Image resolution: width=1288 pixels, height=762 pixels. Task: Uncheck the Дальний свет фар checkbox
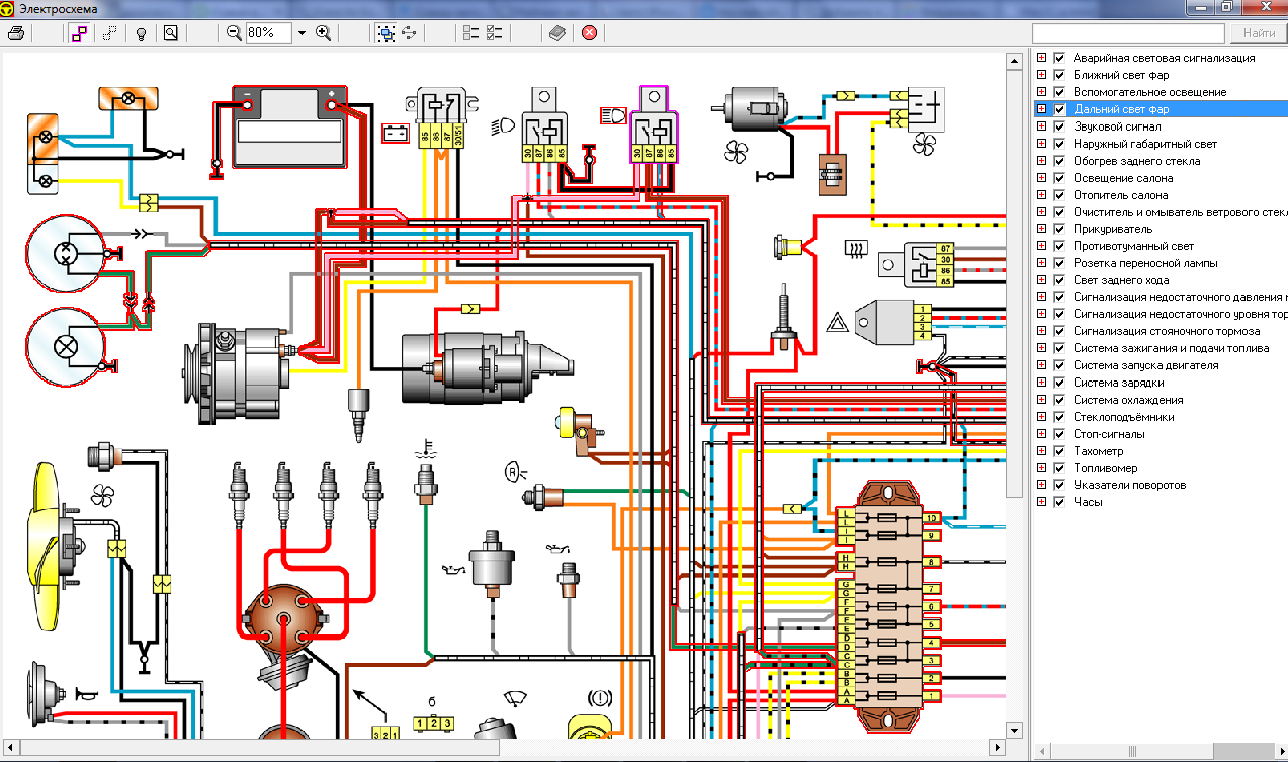click(1059, 109)
